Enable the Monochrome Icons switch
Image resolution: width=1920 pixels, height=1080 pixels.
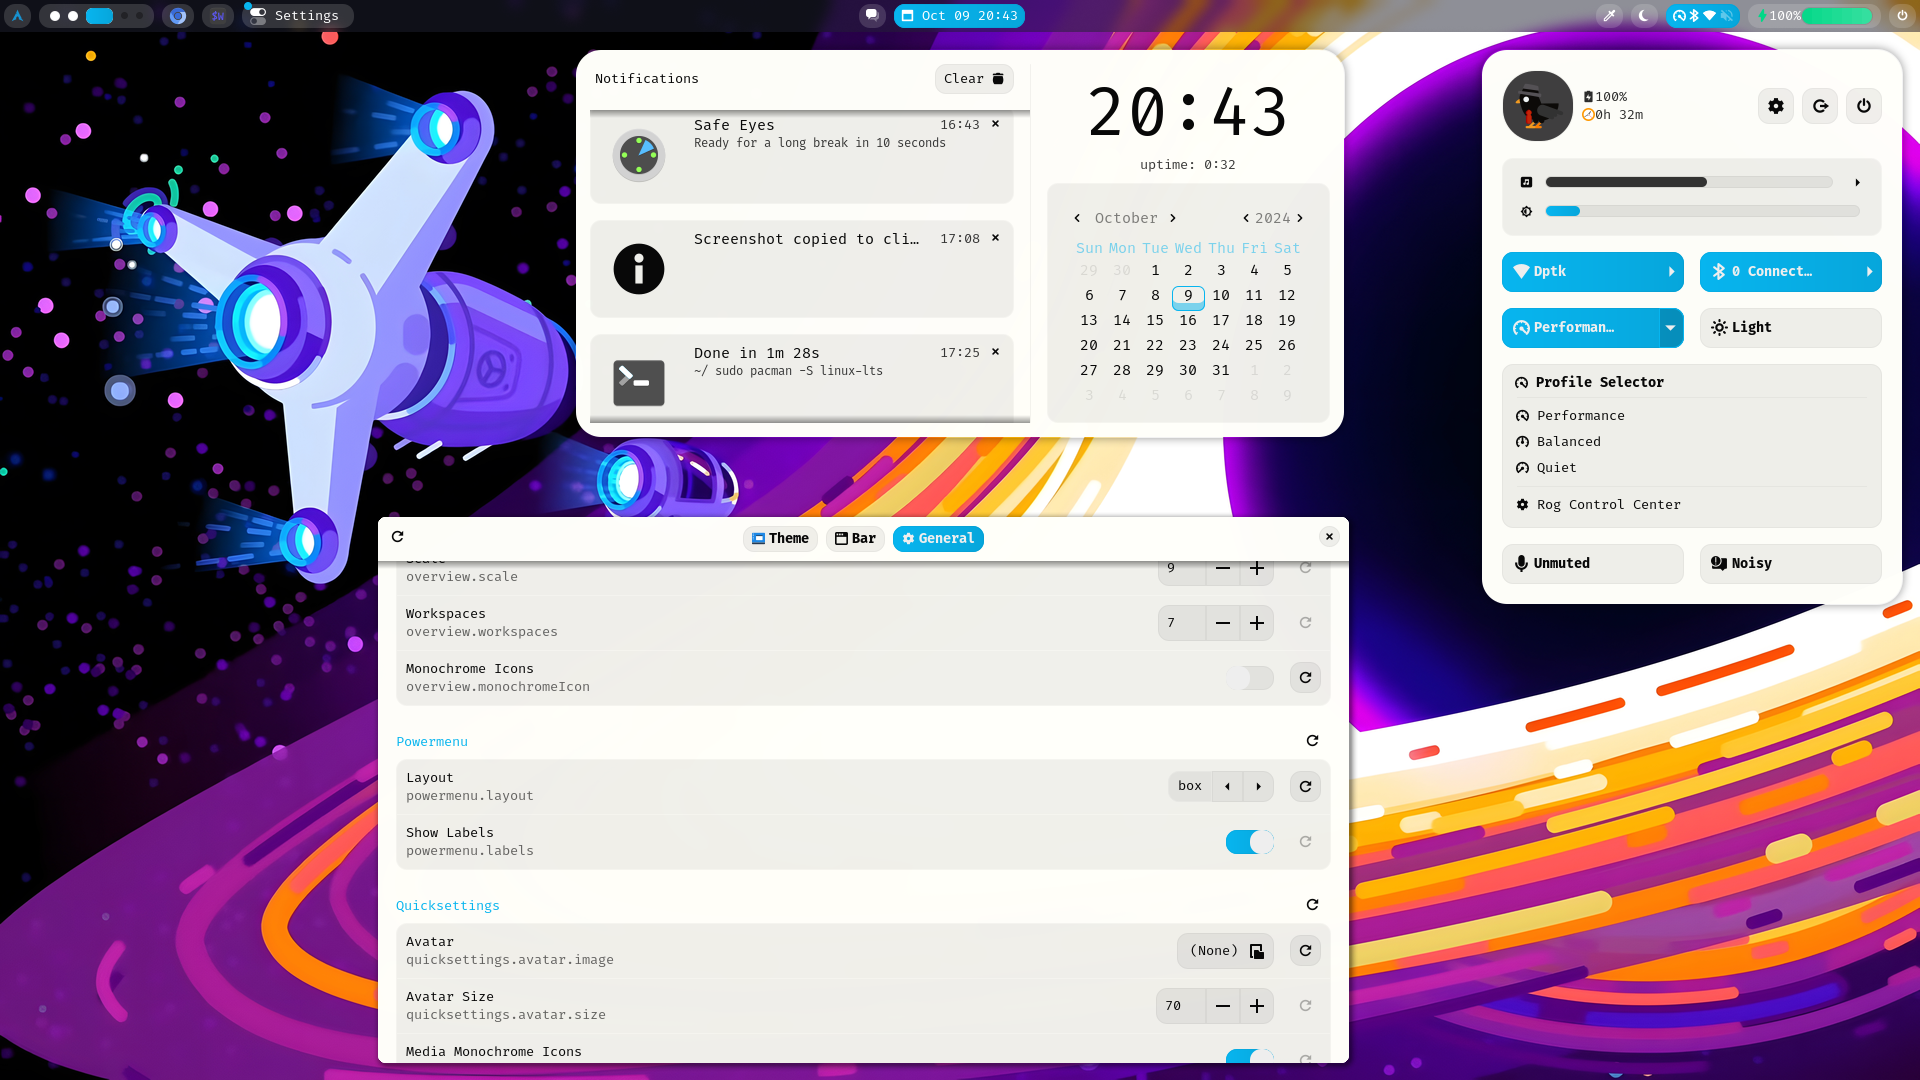coord(1249,678)
